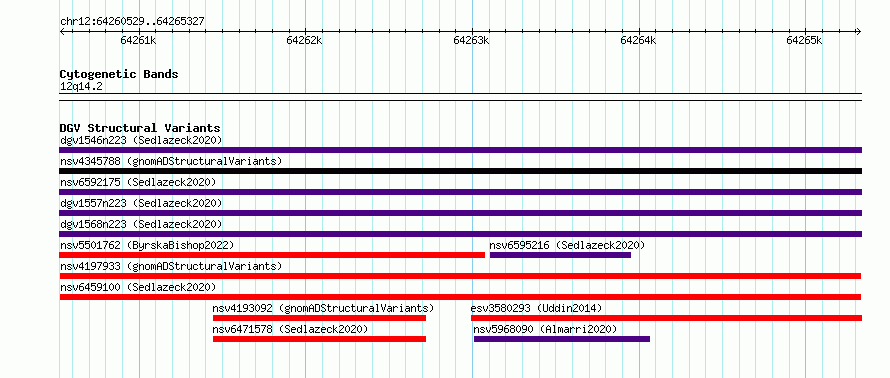Screen dimensions: 890x378
Task: Open the dgv1568n223 (Sedlazeck2020) label
Action: (x=141, y=224)
